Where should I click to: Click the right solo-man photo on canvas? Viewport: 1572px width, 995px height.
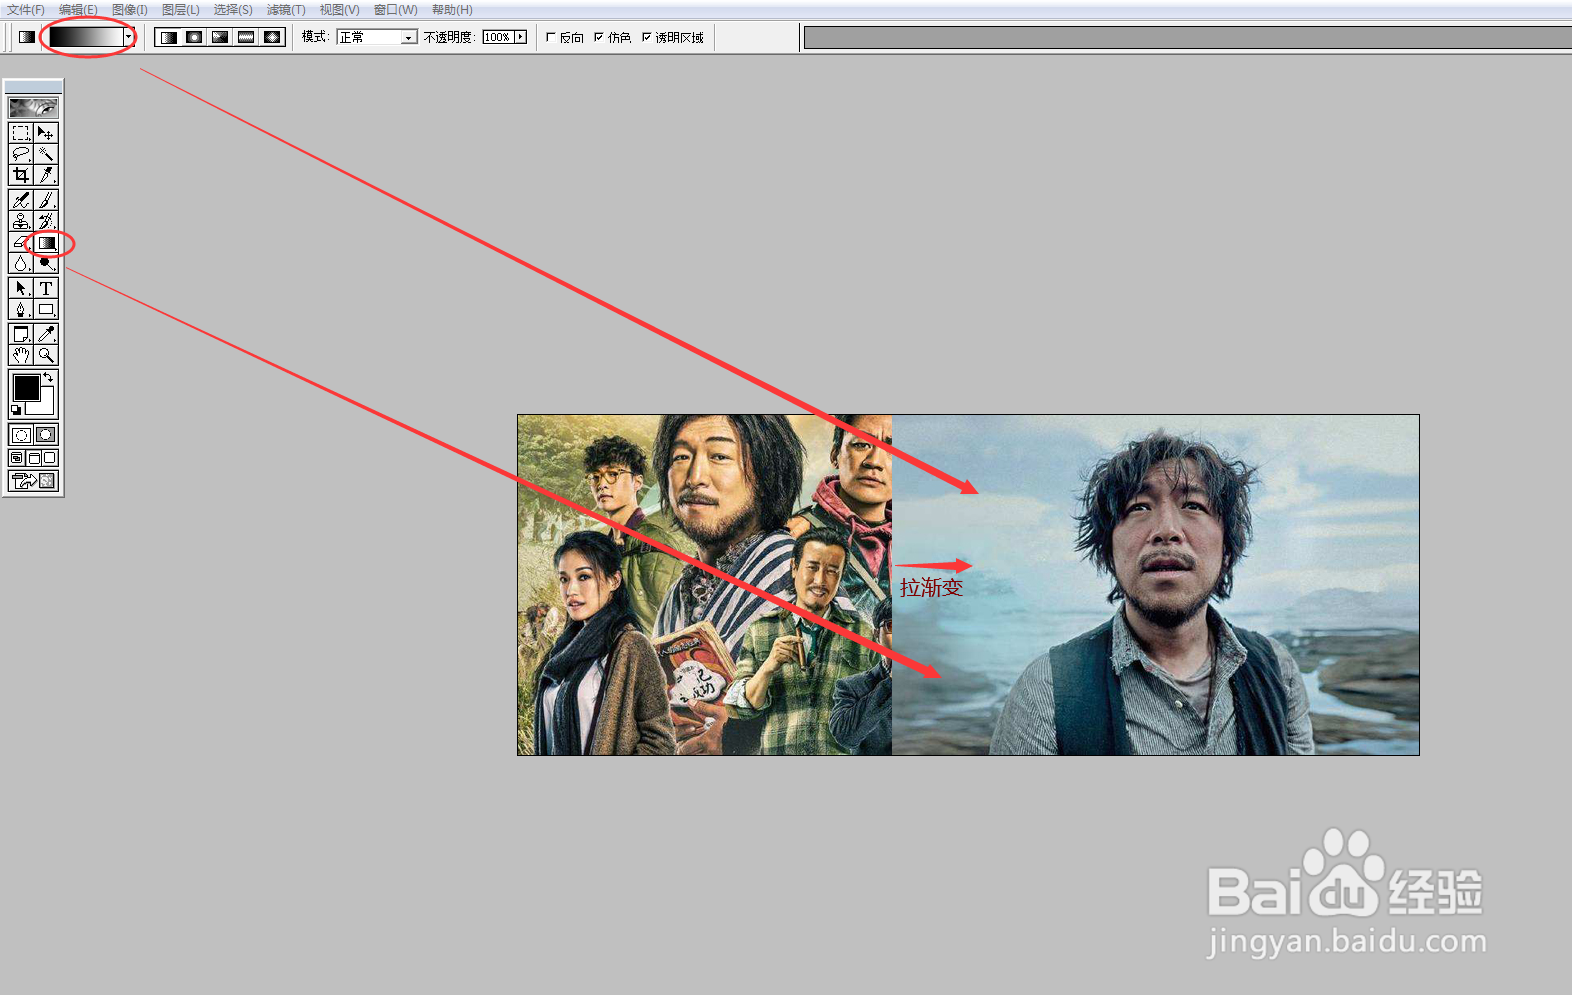coord(1155,585)
